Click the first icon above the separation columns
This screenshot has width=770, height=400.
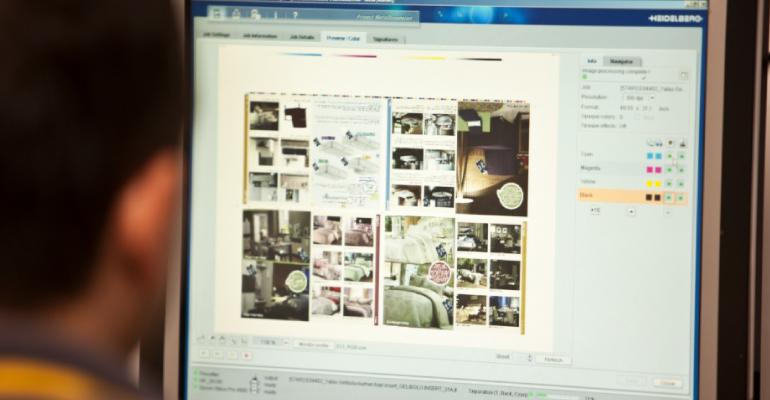pos(650,143)
